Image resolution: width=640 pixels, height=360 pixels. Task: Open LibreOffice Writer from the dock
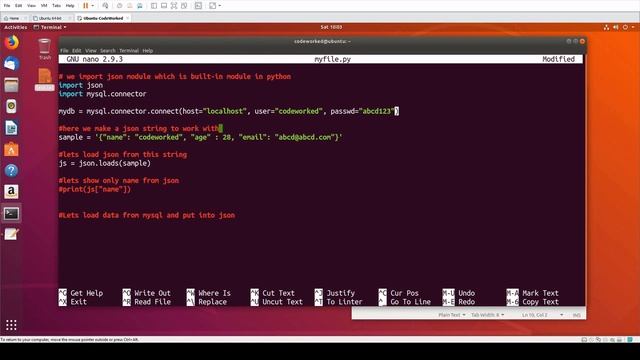click(x=11, y=128)
